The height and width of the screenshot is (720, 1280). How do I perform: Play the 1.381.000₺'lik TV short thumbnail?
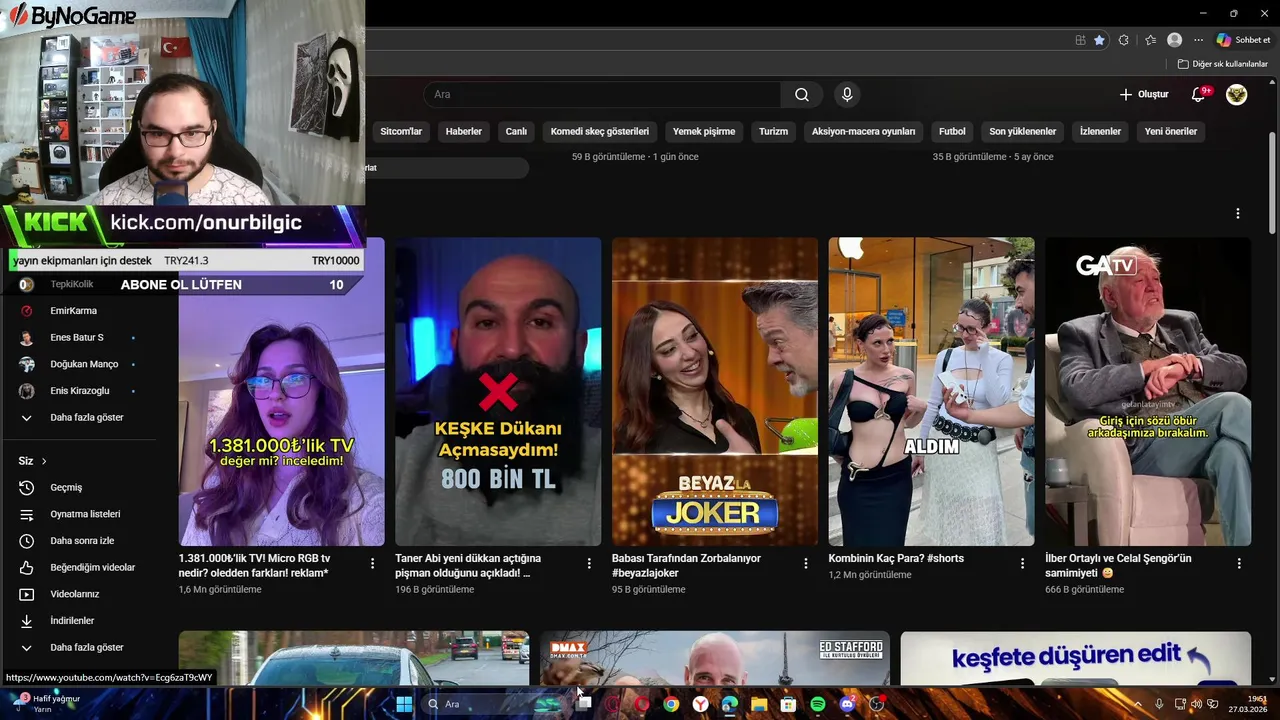pyautogui.click(x=282, y=391)
